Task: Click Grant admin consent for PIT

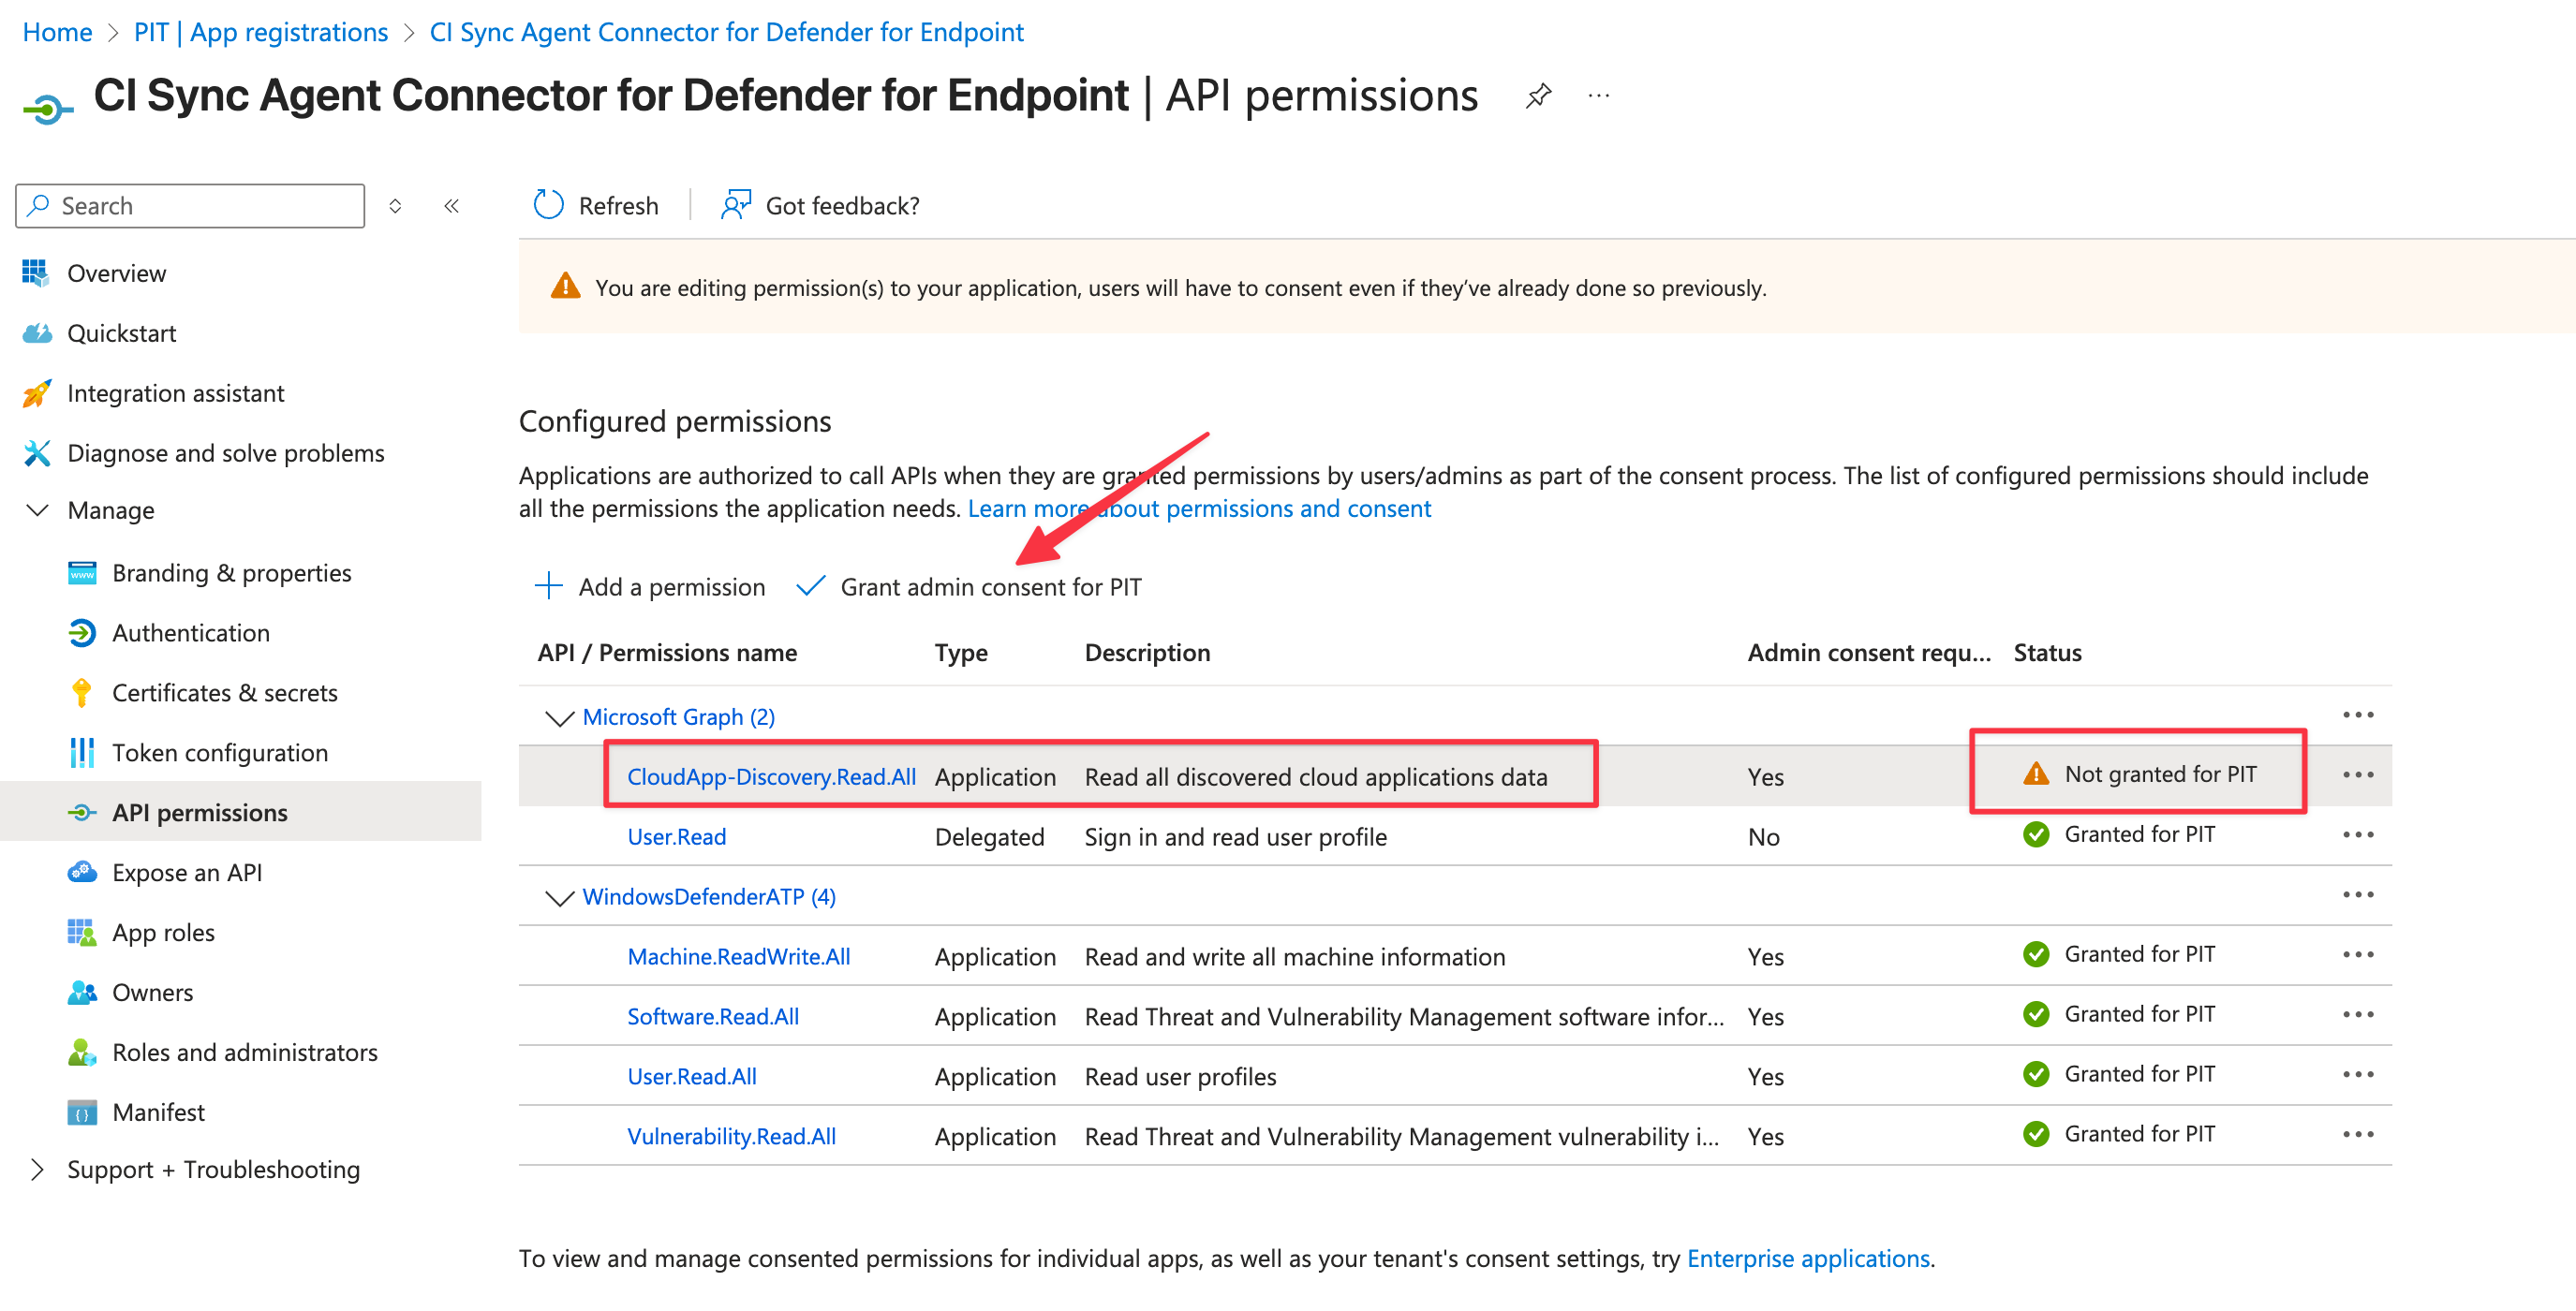Action: 968,587
